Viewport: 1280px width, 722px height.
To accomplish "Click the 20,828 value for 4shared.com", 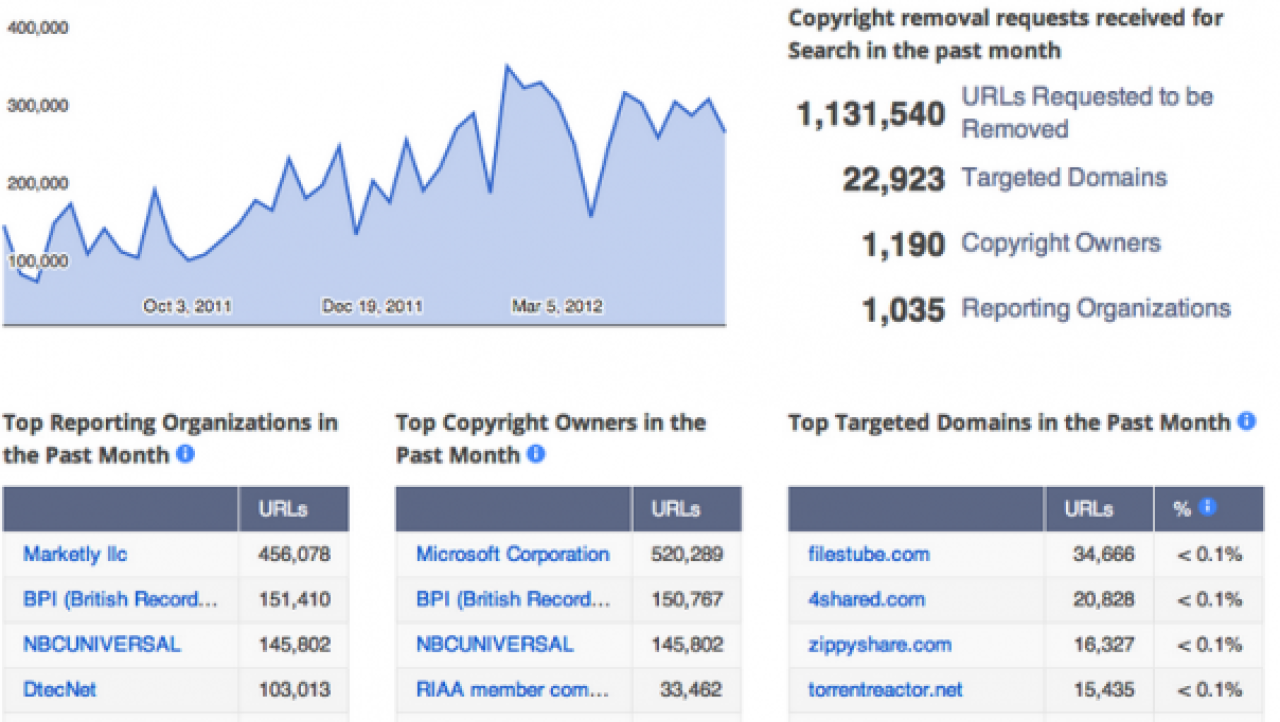I will tap(1104, 600).
